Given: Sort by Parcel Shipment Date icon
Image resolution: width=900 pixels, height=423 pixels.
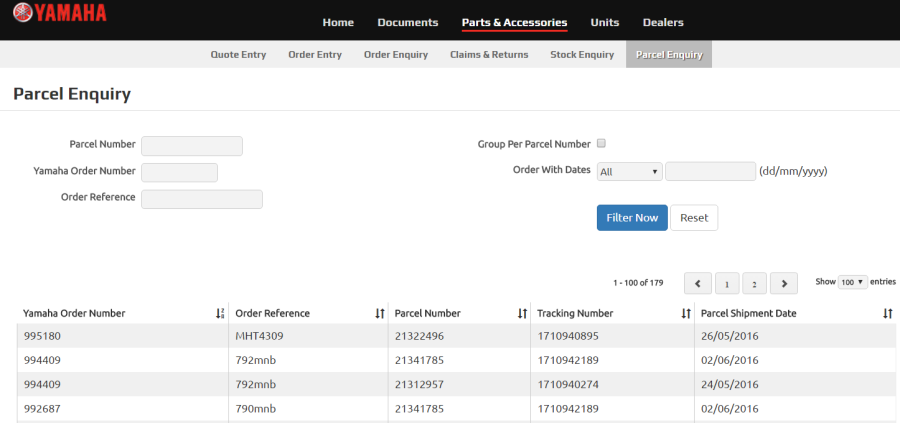Looking at the screenshot, I should click(x=887, y=313).
